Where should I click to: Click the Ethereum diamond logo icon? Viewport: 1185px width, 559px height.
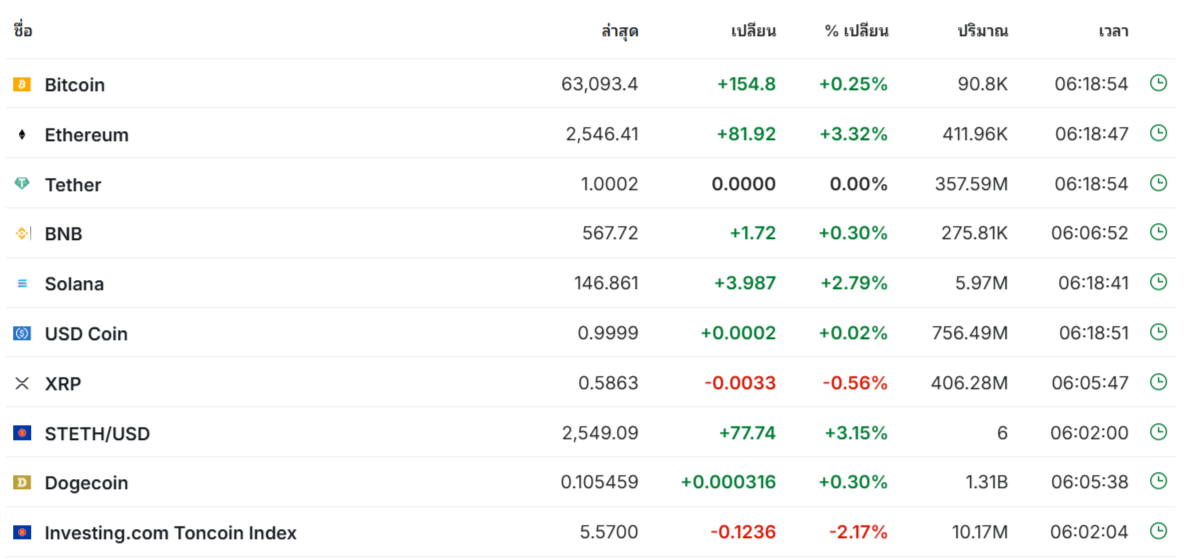[22, 135]
